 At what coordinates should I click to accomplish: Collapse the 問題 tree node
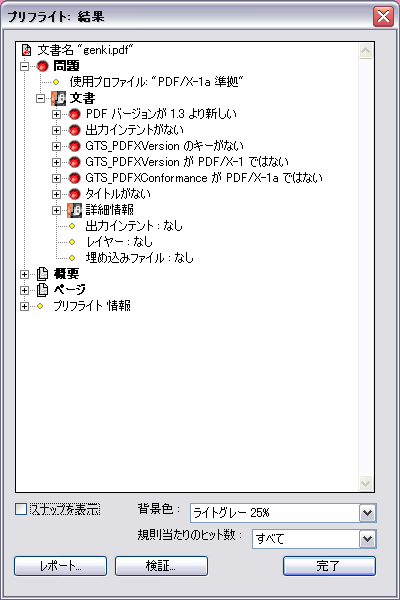click(24, 66)
